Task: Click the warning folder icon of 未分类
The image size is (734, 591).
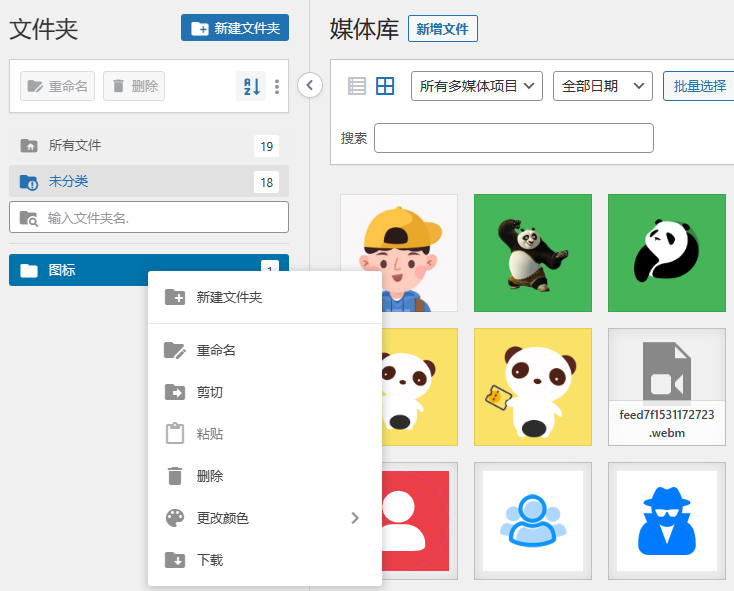Action: (29, 182)
